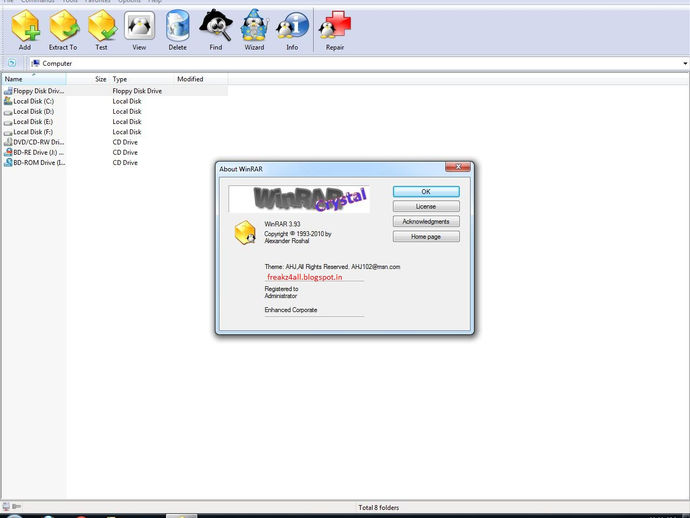Select the DVD/CD-RW Drive entry
Image resolution: width=690 pixels, height=518 pixels.
[34, 142]
